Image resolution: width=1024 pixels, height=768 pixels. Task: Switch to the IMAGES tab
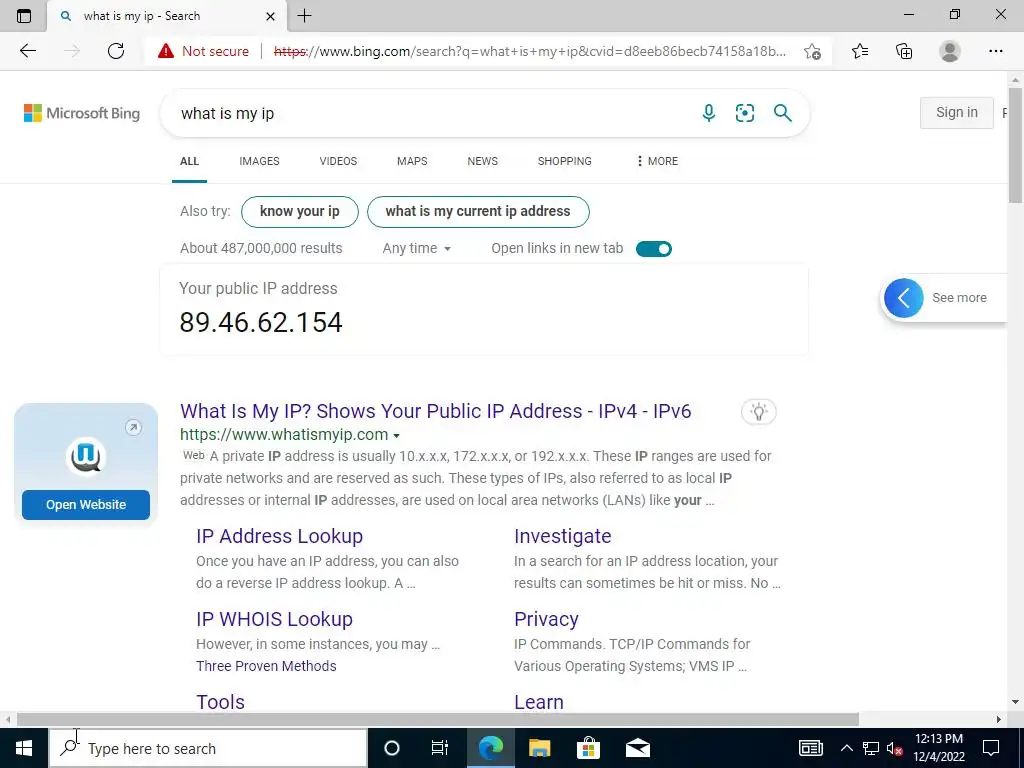point(259,161)
